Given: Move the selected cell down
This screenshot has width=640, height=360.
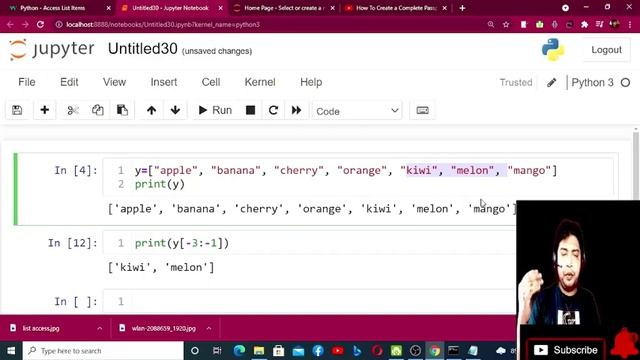Looking at the screenshot, I should pyautogui.click(x=176, y=110).
